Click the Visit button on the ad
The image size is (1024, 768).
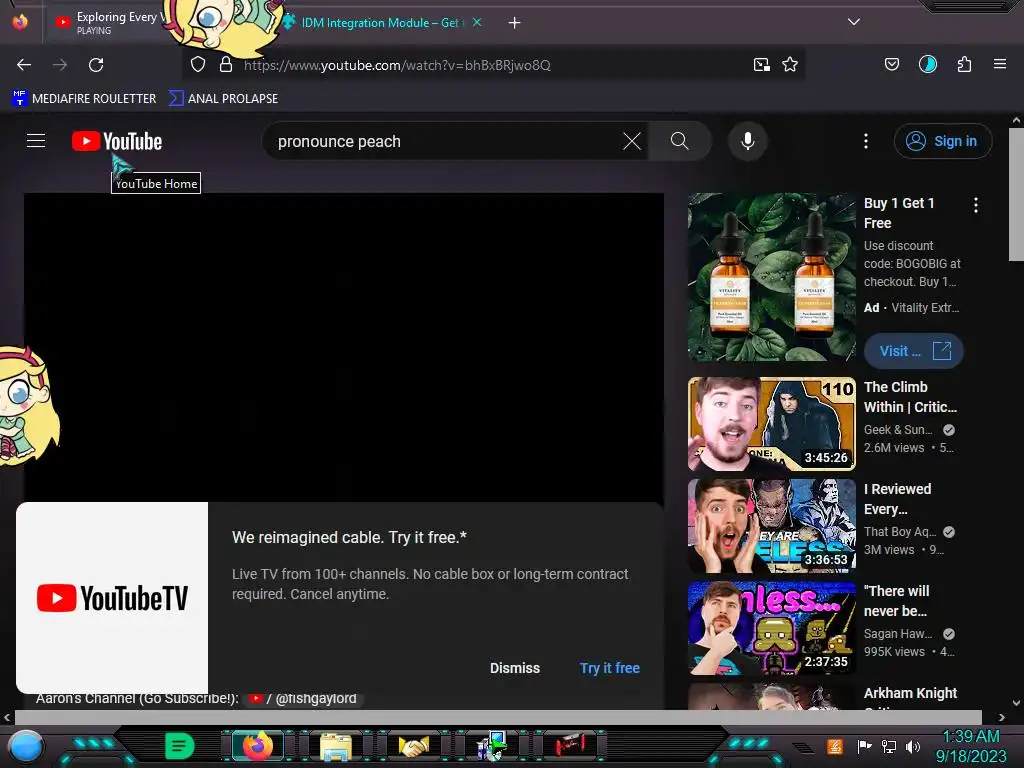(914, 351)
